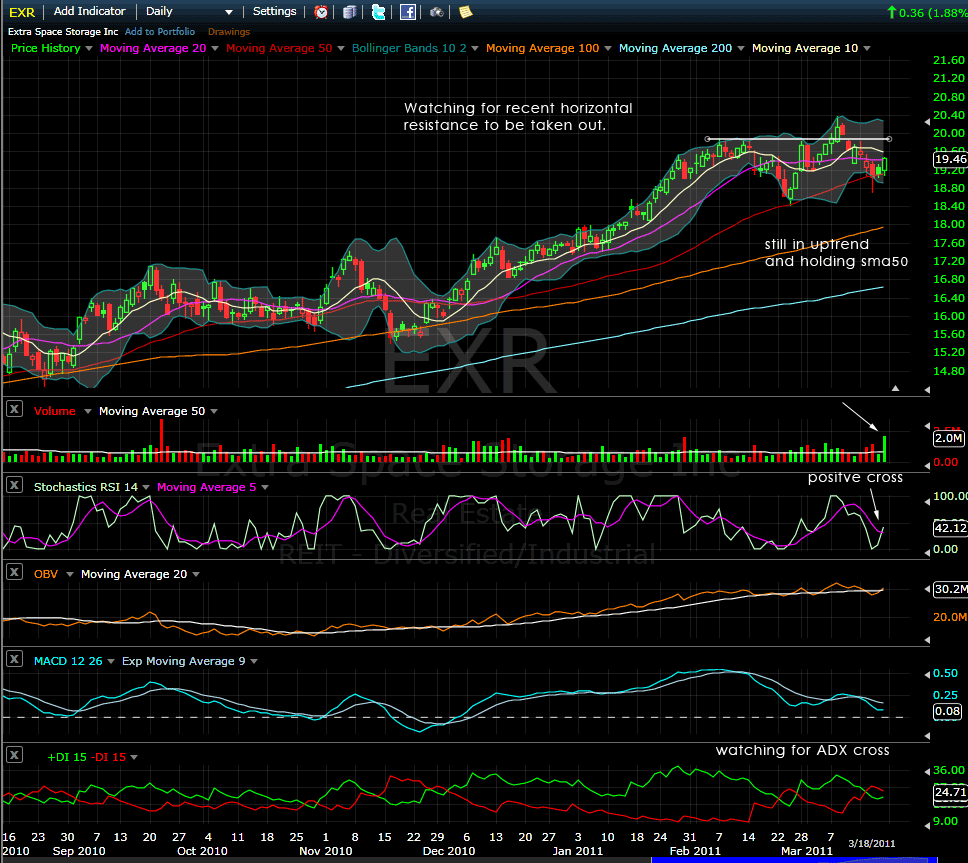Select the Bollinger Bands 10 2 label
Viewport: 968px width, 863px height.
(x=409, y=48)
